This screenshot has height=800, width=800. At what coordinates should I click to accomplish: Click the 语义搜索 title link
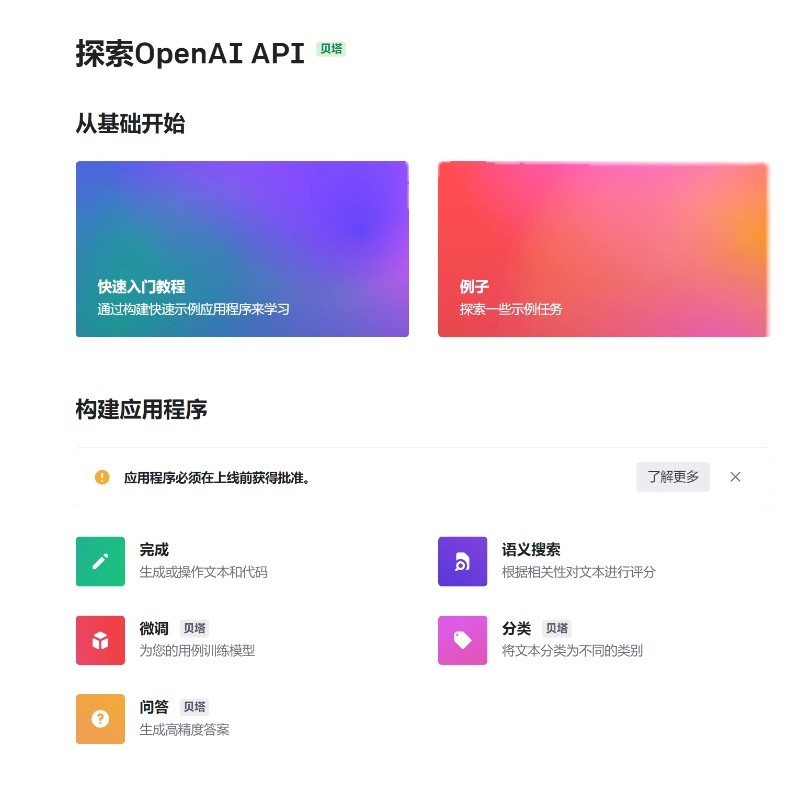pyautogui.click(x=531, y=549)
